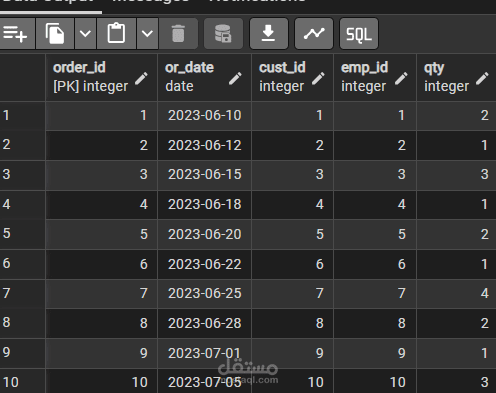Click date cell 2023-07-01
The width and height of the screenshot is (496, 393).
(x=204, y=353)
